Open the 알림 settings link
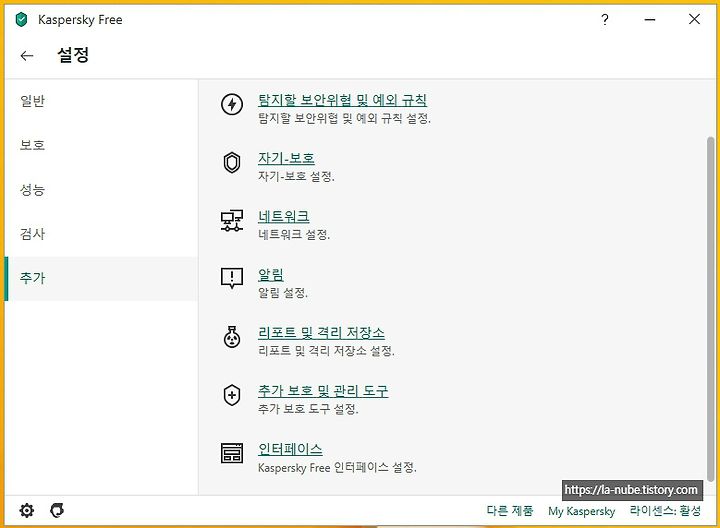Viewport: 720px width, 528px height. pyautogui.click(x=271, y=275)
